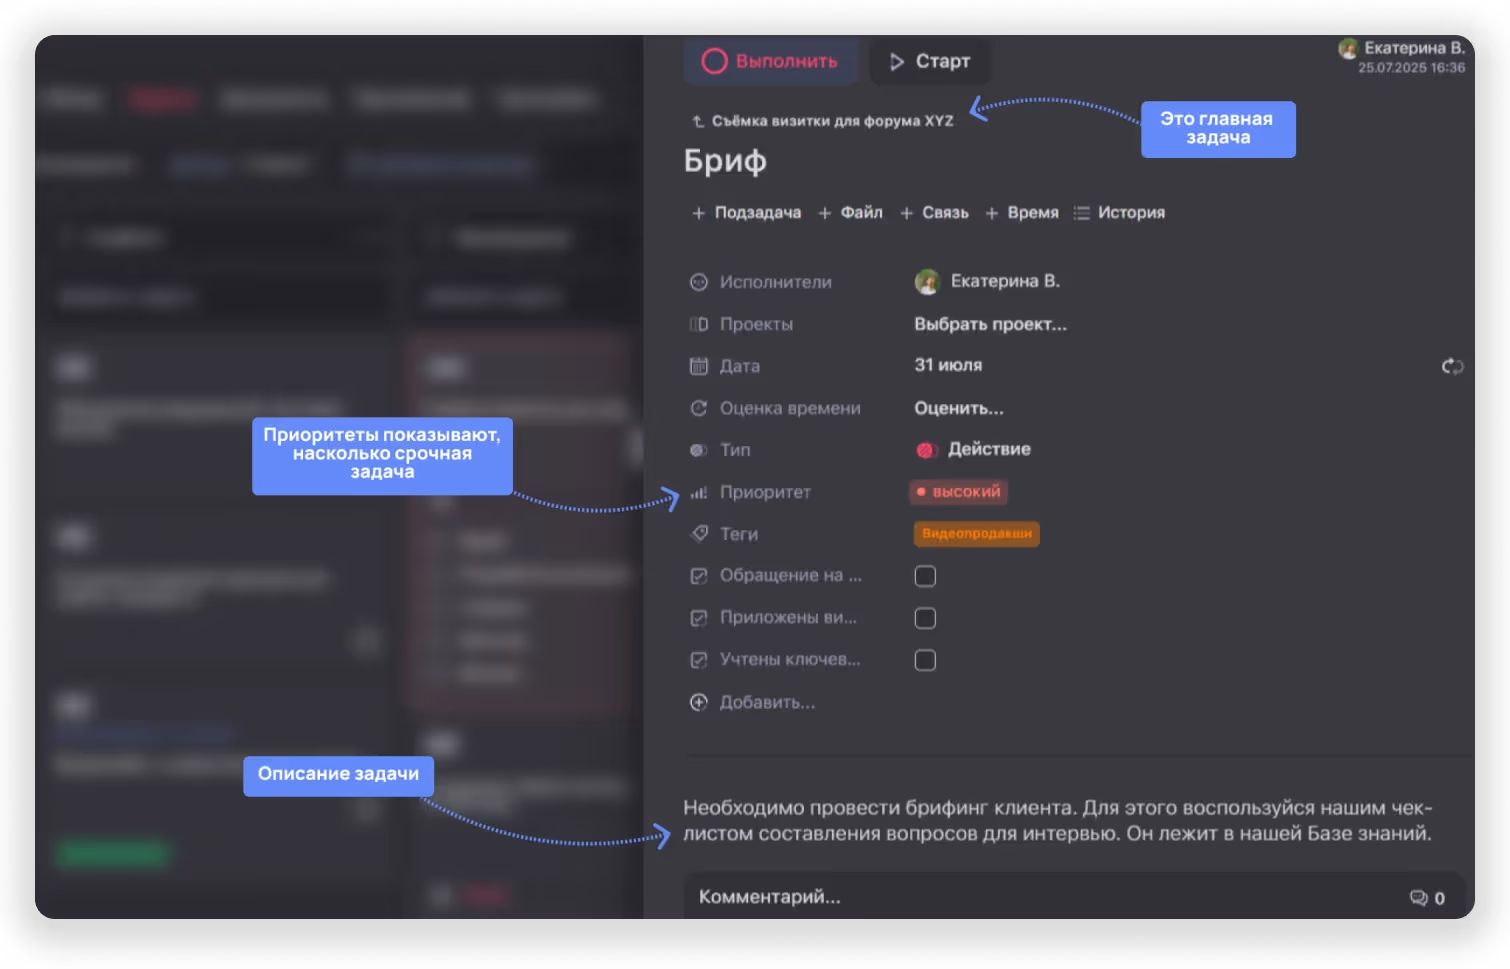Focus the Комментарий input field

click(1074, 897)
